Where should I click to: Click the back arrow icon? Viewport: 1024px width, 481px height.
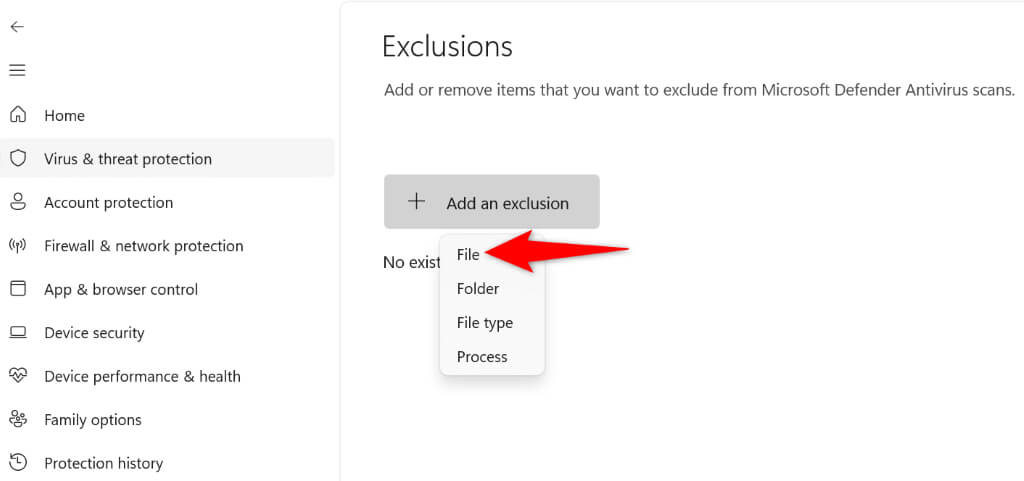(17, 27)
